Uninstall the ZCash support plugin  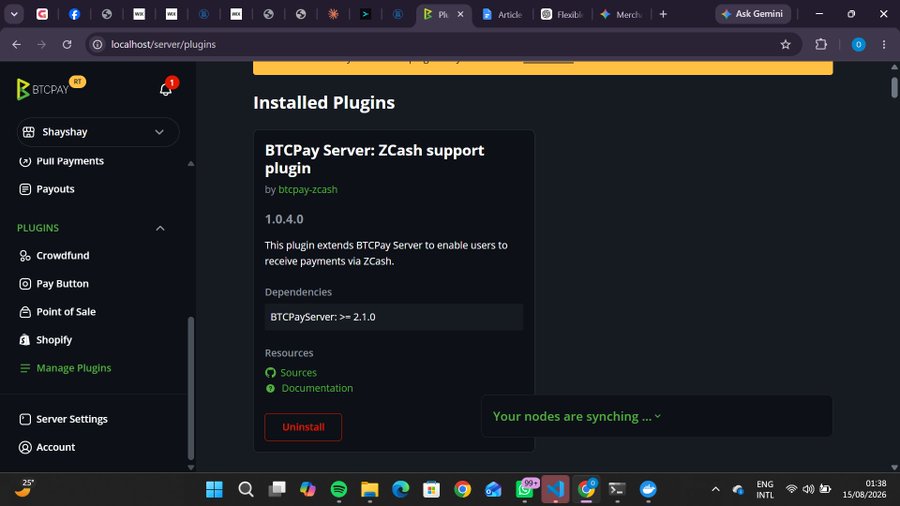click(303, 427)
